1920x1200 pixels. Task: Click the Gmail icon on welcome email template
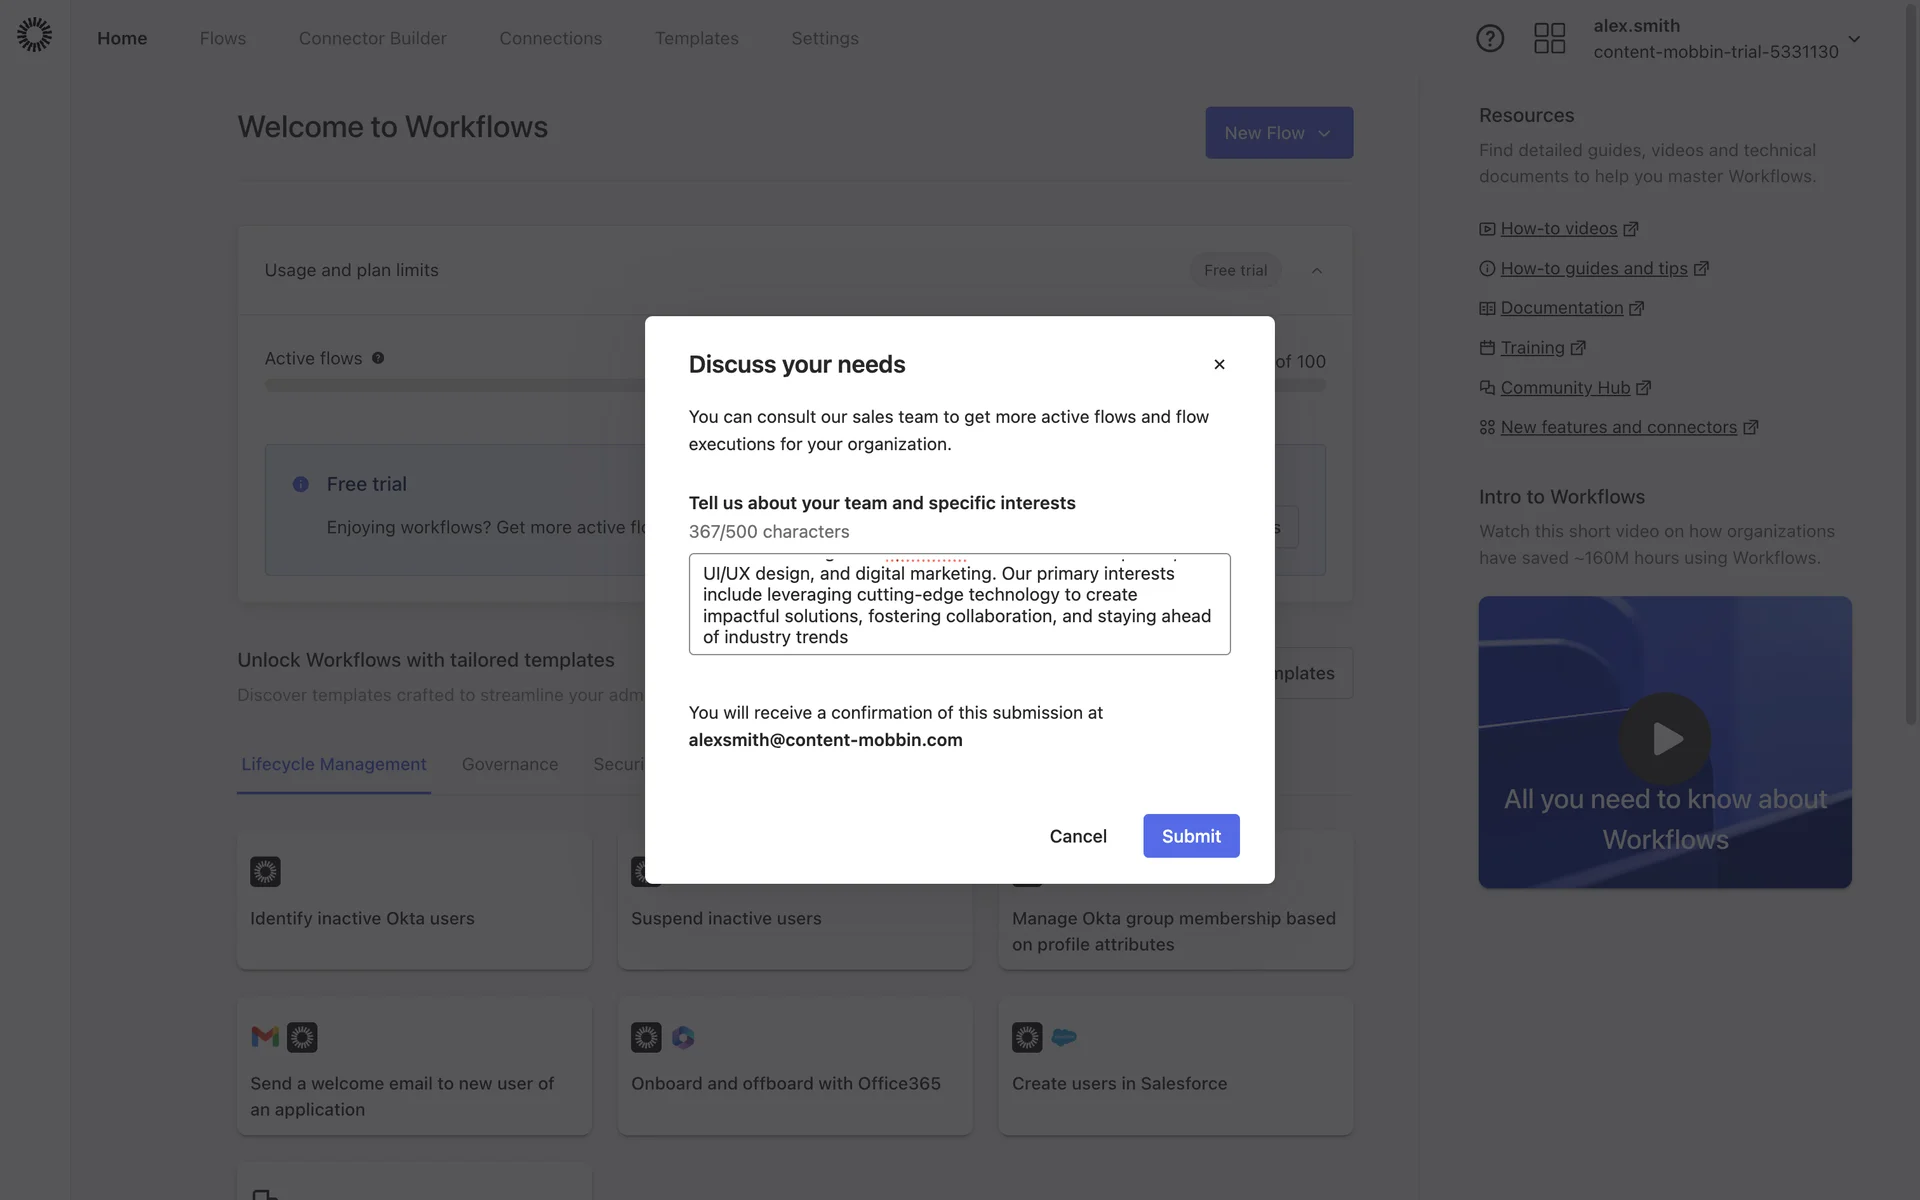[x=265, y=1037]
